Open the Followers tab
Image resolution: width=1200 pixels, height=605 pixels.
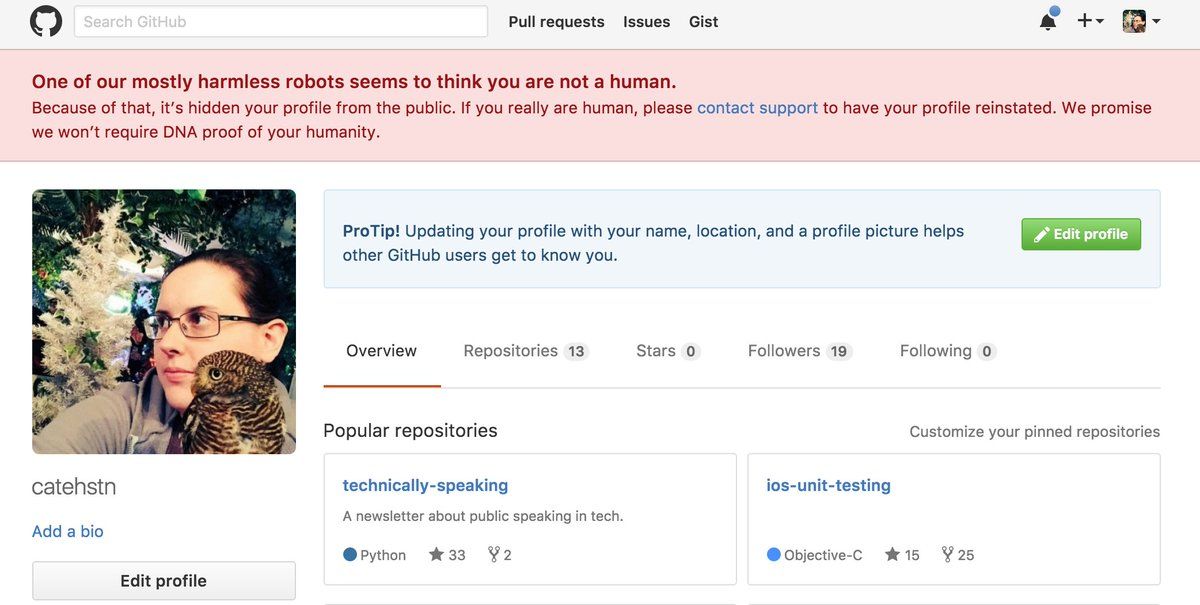799,351
